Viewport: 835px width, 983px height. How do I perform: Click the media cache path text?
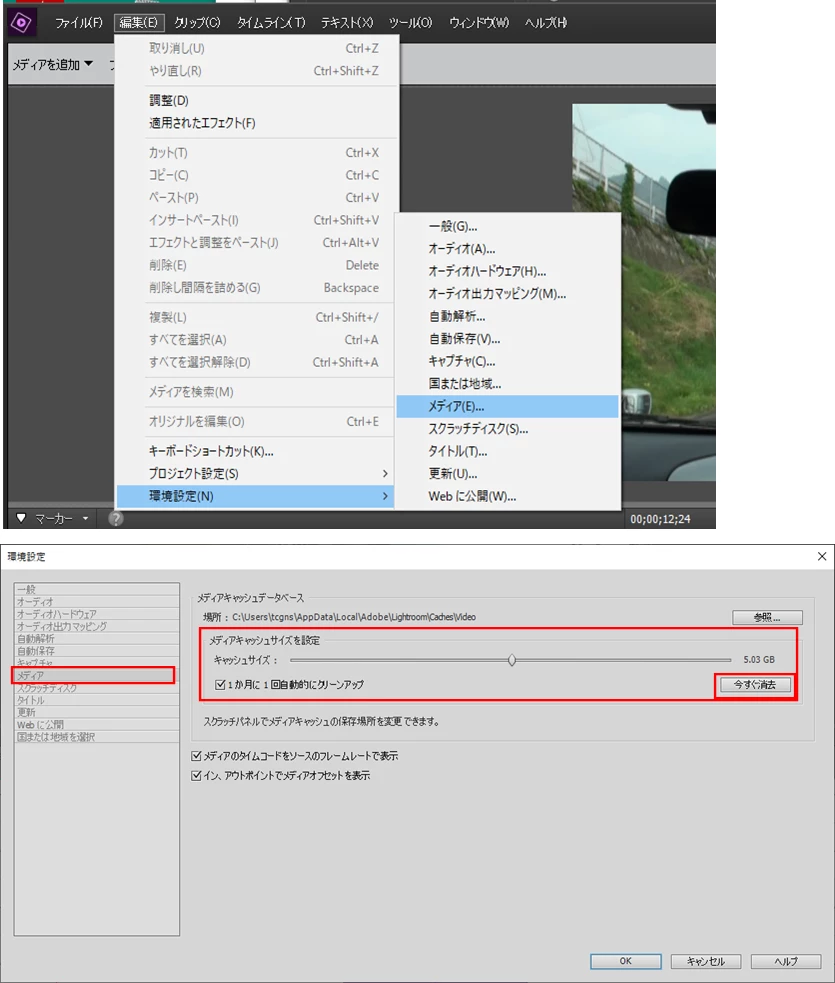[354, 617]
